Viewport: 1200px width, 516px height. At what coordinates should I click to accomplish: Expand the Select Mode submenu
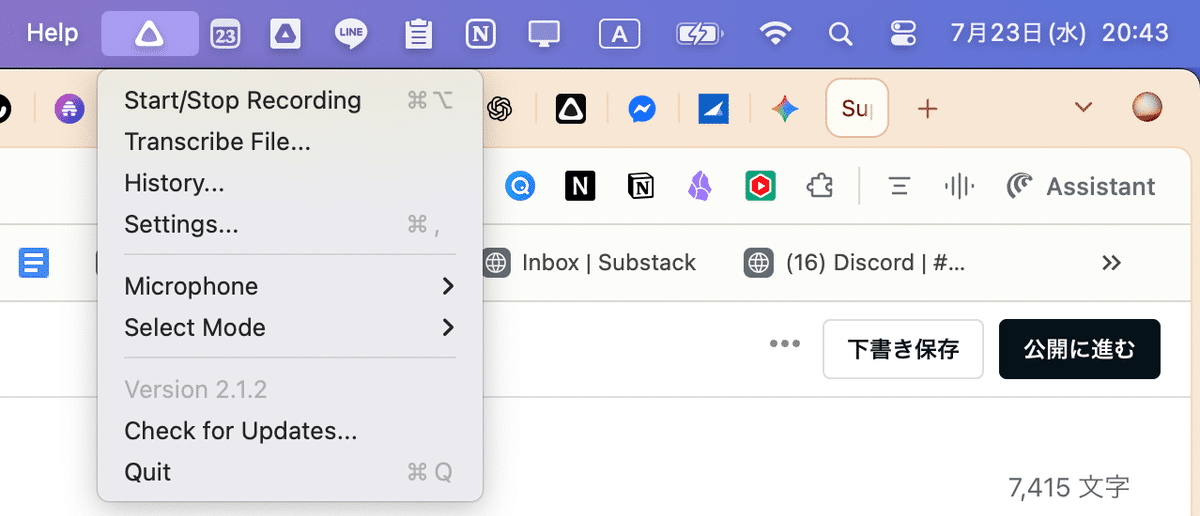tap(289, 328)
